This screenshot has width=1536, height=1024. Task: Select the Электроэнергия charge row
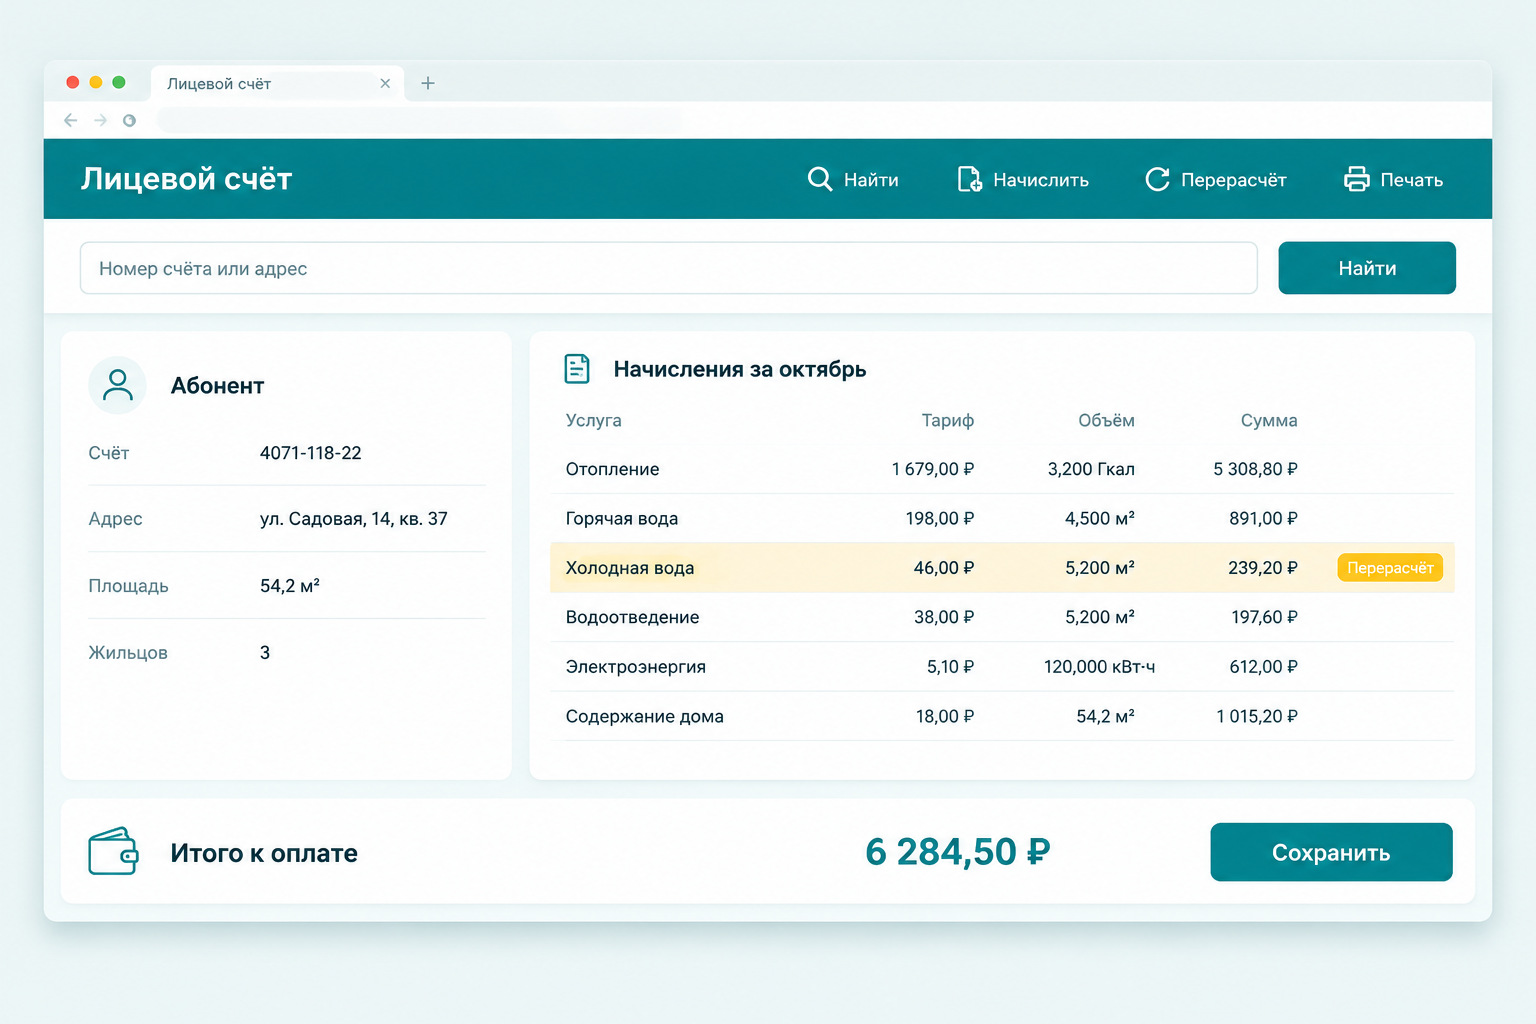[x=1002, y=666]
